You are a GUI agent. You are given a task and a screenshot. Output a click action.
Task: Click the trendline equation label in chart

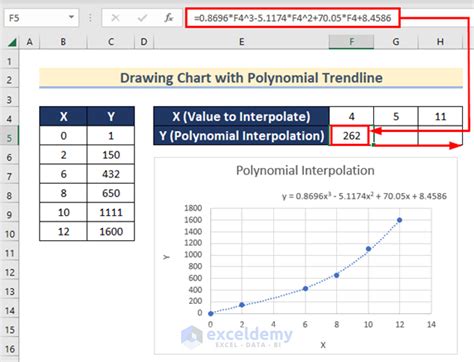pyautogui.click(x=364, y=196)
